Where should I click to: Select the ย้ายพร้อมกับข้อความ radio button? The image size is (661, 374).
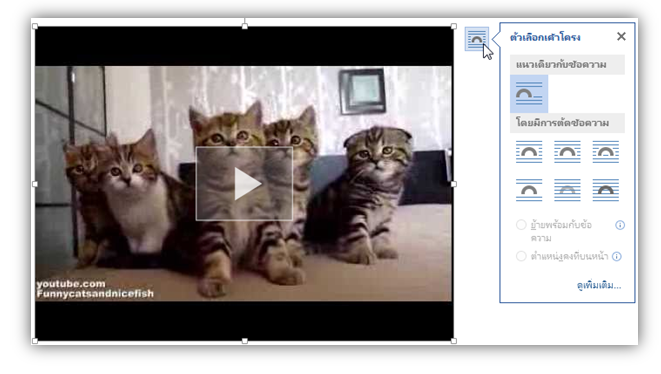[521, 225]
